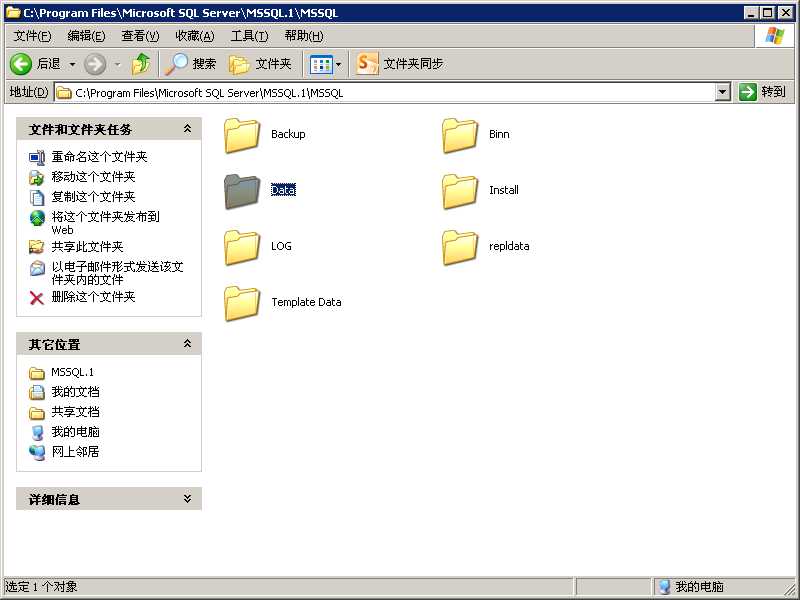Click the 选定 1 个对象 status text
The height and width of the screenshot is (600, 800).
tap(41, 587)
